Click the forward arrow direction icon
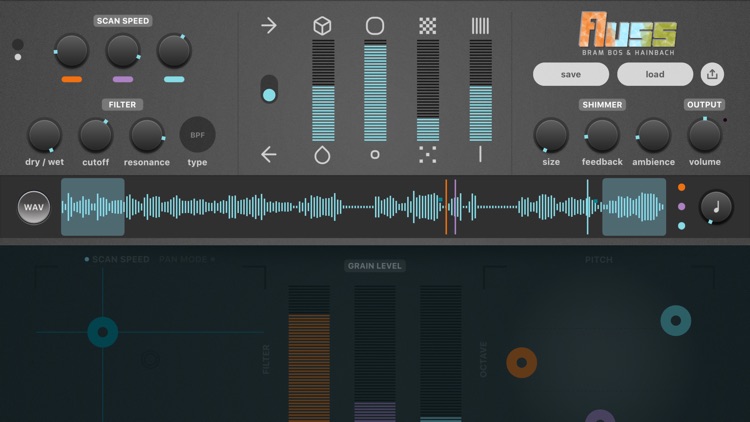Viewport: 750px width, 422px height. tap(269, 25)
